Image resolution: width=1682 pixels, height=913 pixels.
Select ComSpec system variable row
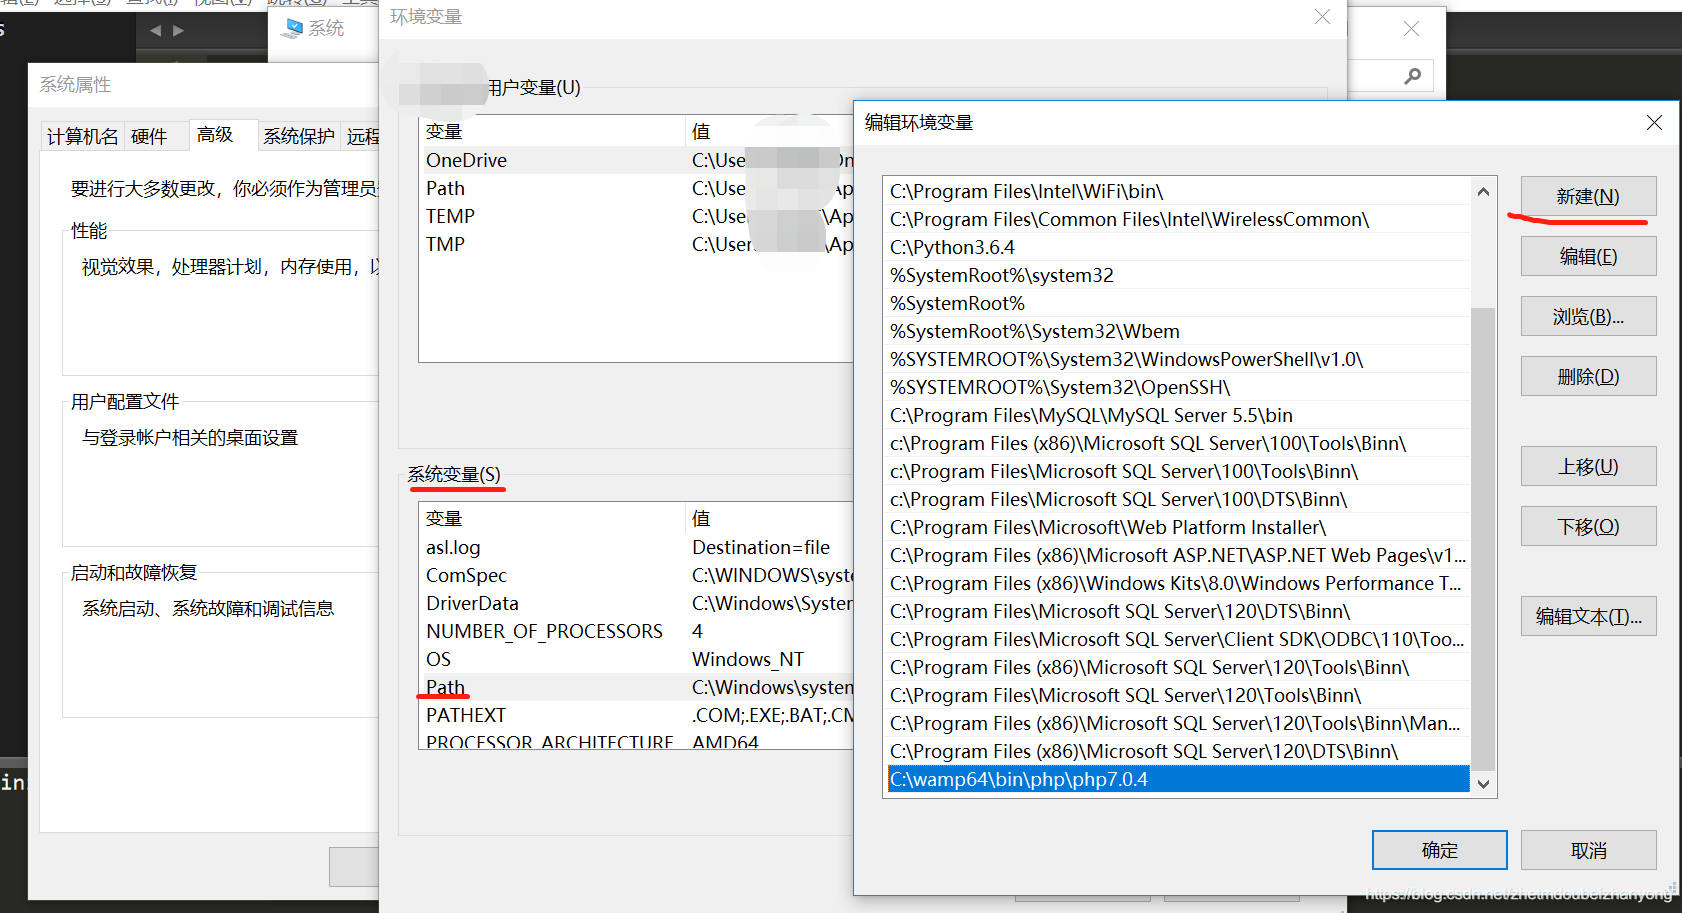tap(637, 575)
